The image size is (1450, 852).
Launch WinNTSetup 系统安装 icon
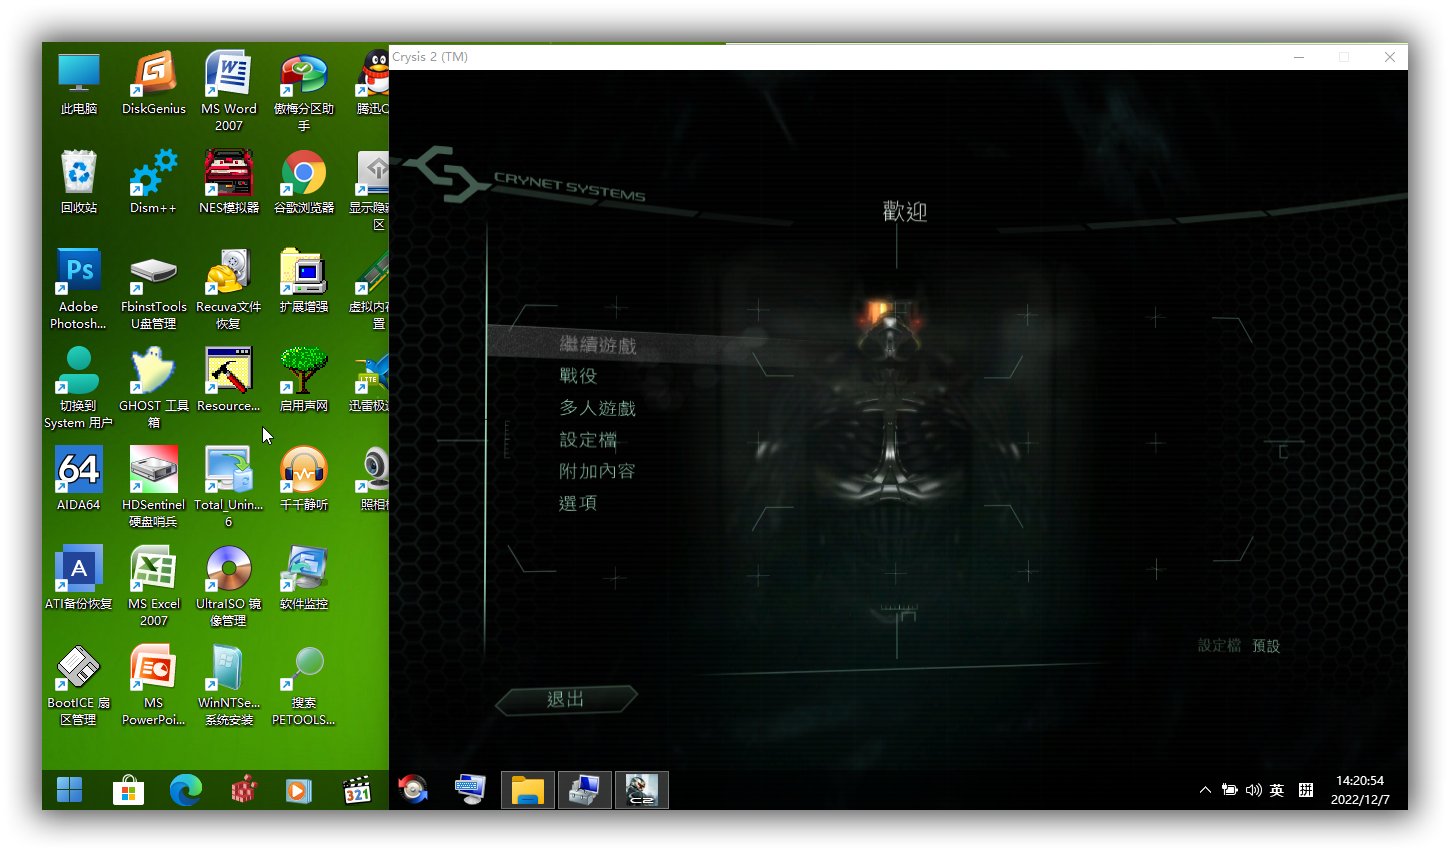click(229, 685)
